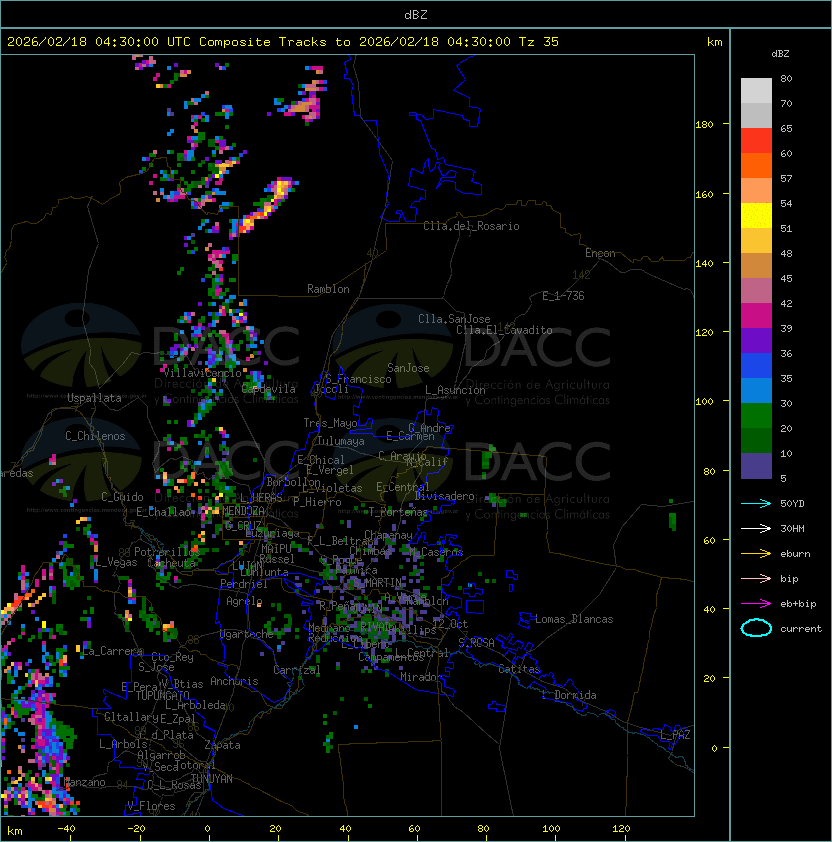This screenshot has height=842, width=832.
Task: Pick the dark orange 57-60 dBZ swatch
Action: 756,166
